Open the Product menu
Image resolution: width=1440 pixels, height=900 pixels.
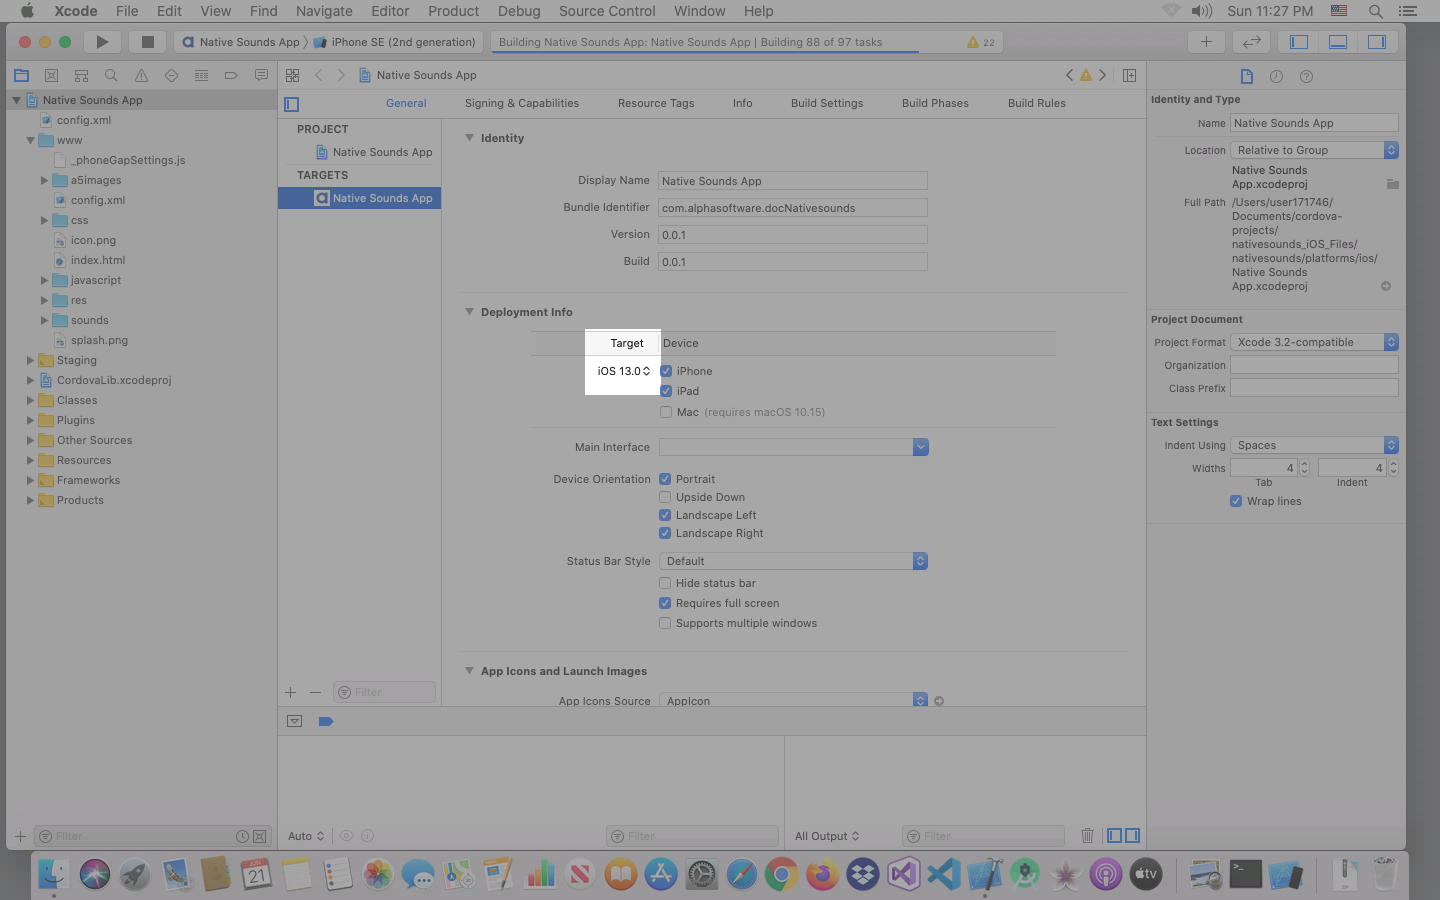454,11
